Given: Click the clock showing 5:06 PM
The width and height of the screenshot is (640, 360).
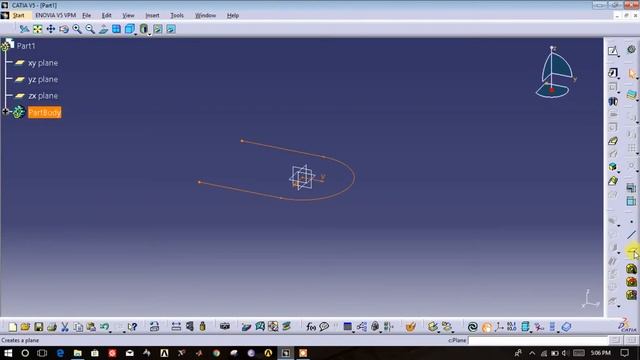Looking at the screenshot, I should pos(600,353).
